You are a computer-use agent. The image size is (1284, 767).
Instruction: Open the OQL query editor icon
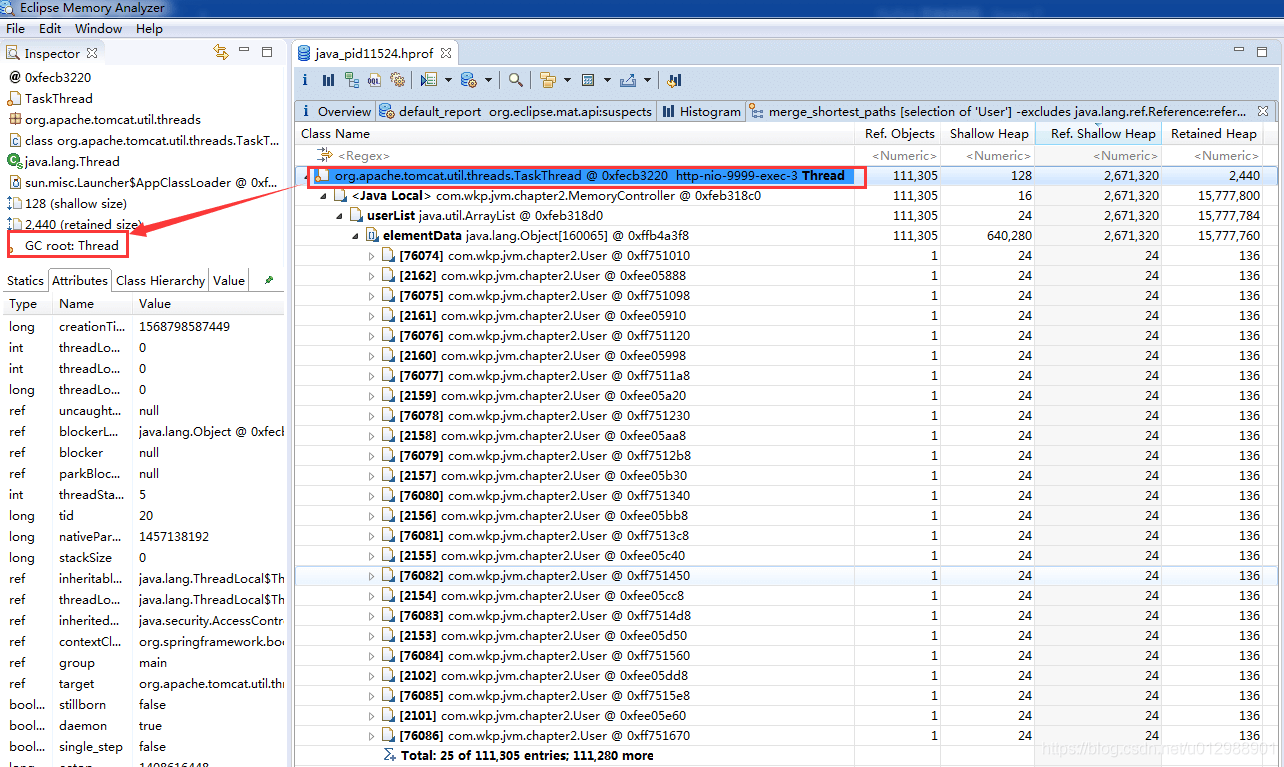(x=375, y=80)
